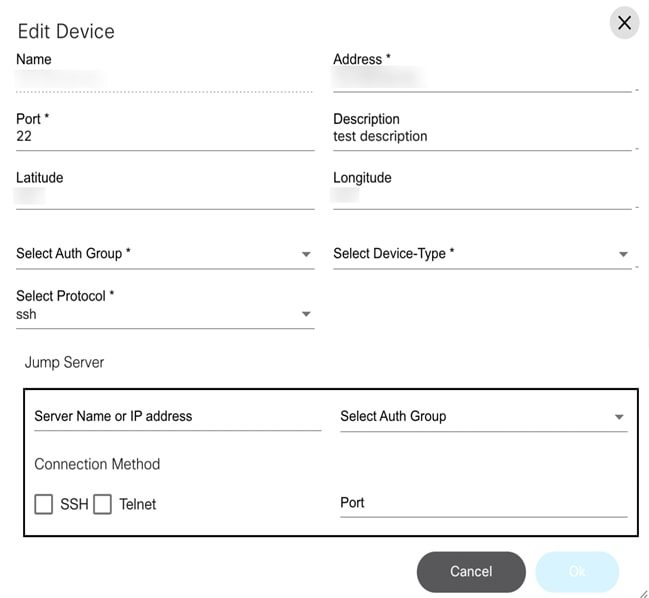Open the Select Protocol dropdown

[165, 314]
